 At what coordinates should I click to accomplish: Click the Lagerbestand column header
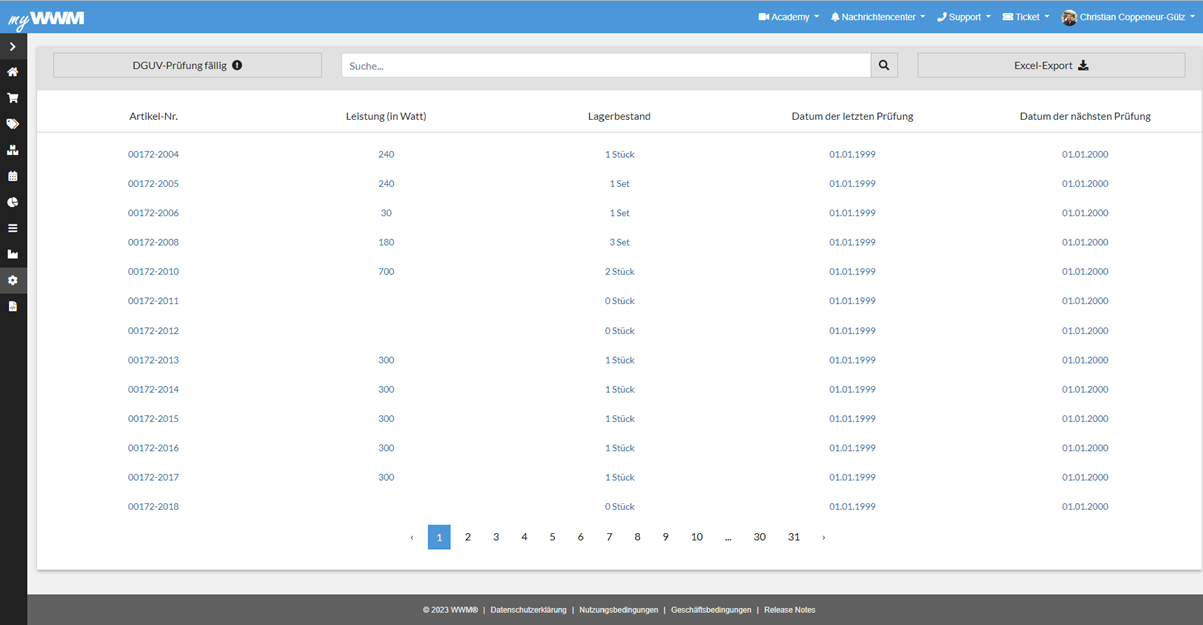(x=619, y=116)
